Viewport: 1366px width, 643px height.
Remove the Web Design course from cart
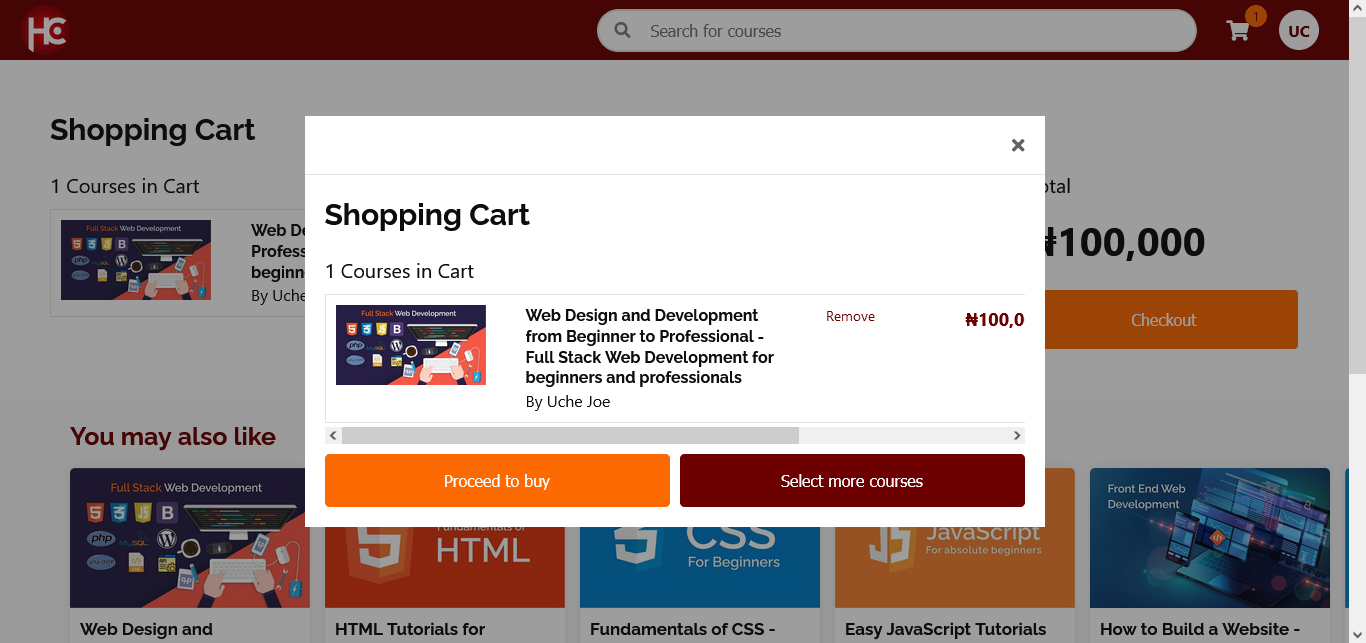tap(850, 317)
